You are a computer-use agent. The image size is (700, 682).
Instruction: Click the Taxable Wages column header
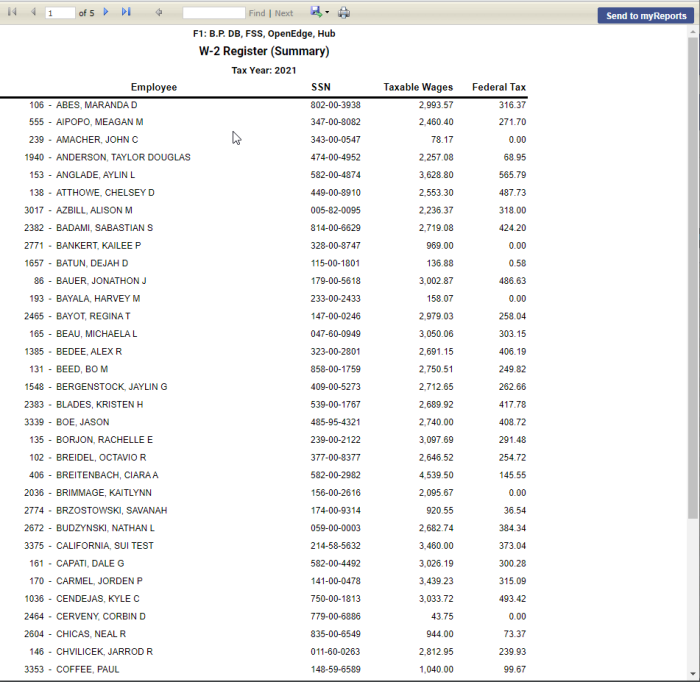tap(418, 87)
